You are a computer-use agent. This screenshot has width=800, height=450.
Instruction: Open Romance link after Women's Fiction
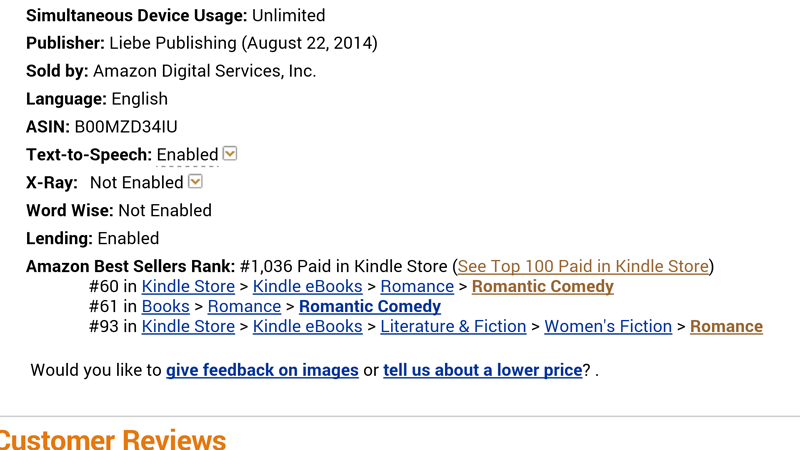[727, 326]
